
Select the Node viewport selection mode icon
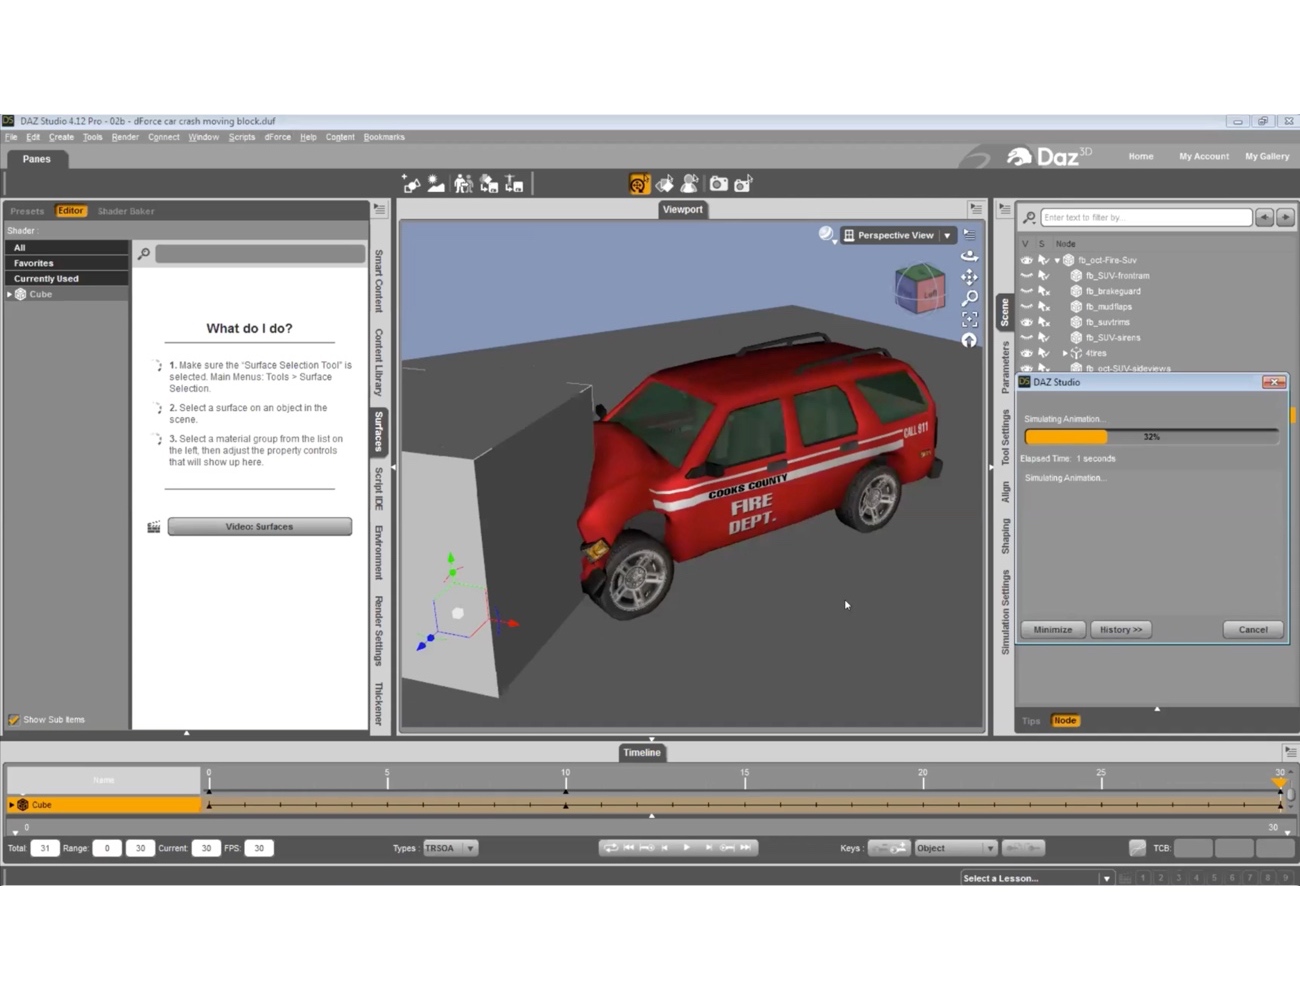[638, 183]
